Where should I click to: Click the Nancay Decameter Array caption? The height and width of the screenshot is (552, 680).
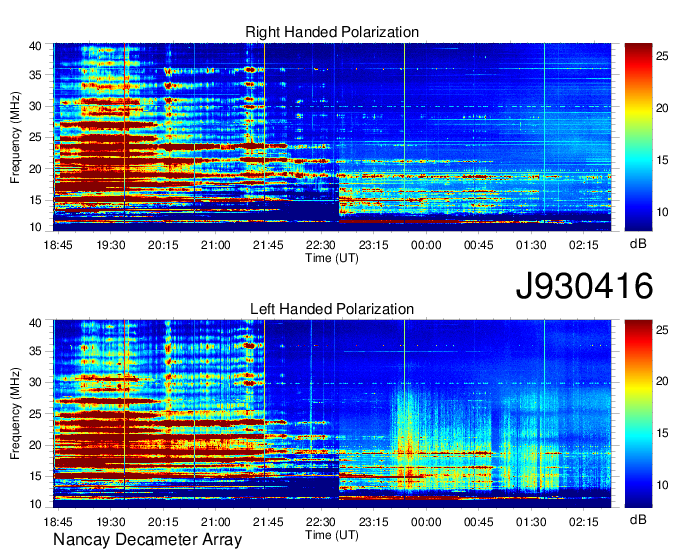tap(147, 540)
